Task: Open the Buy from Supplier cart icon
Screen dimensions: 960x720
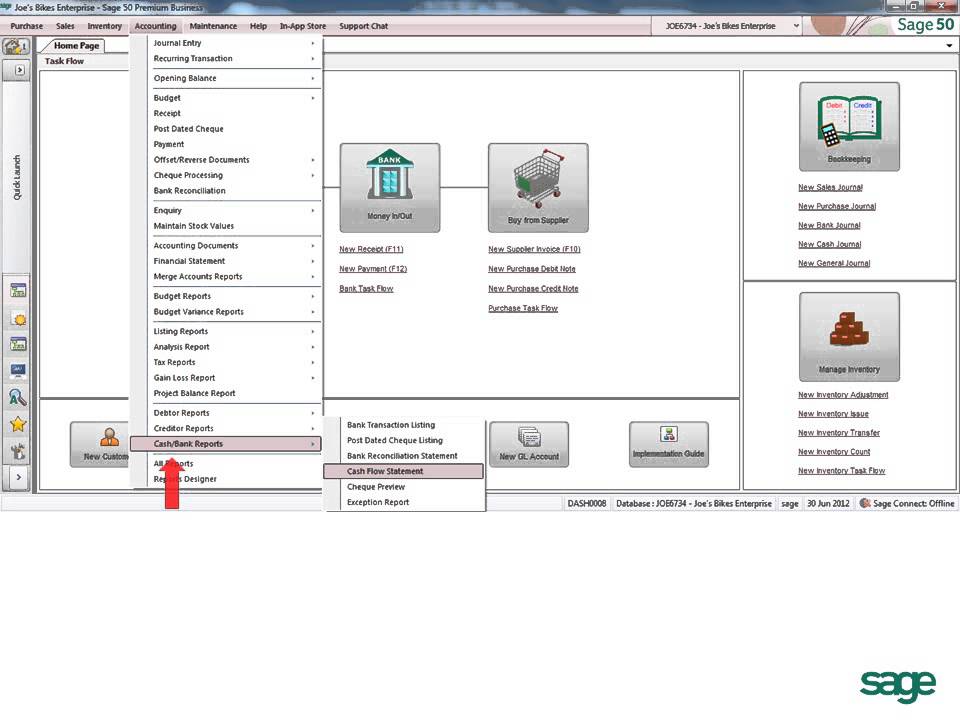Action: point(538,187)
